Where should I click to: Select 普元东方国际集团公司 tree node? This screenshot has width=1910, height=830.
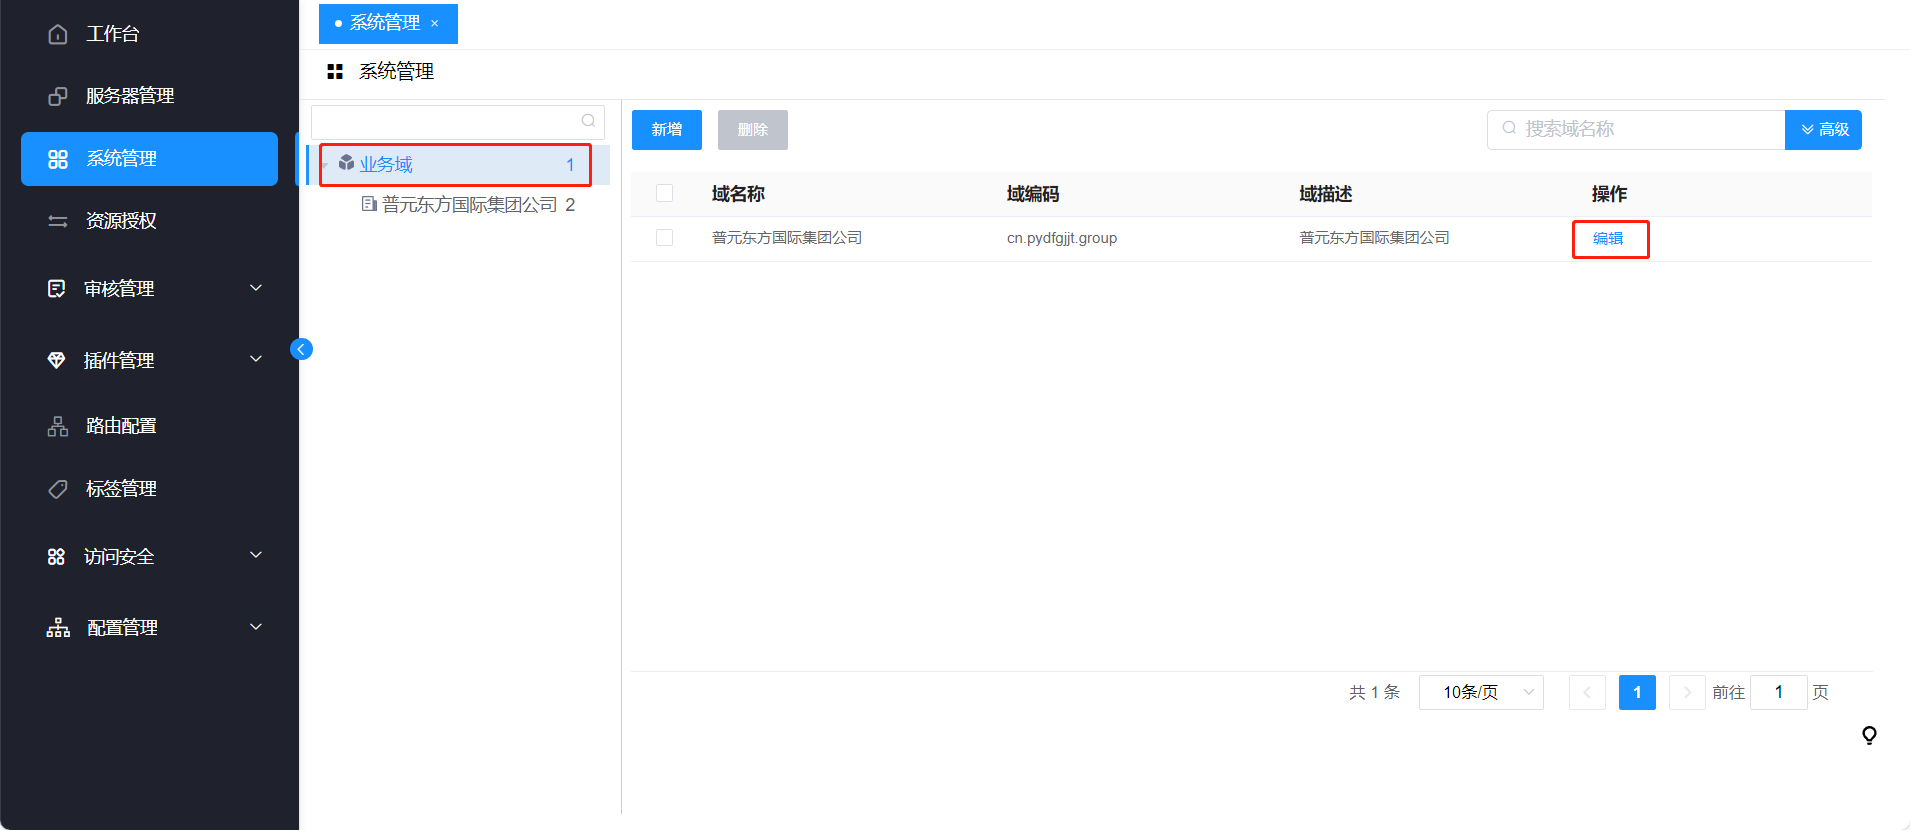470,205
